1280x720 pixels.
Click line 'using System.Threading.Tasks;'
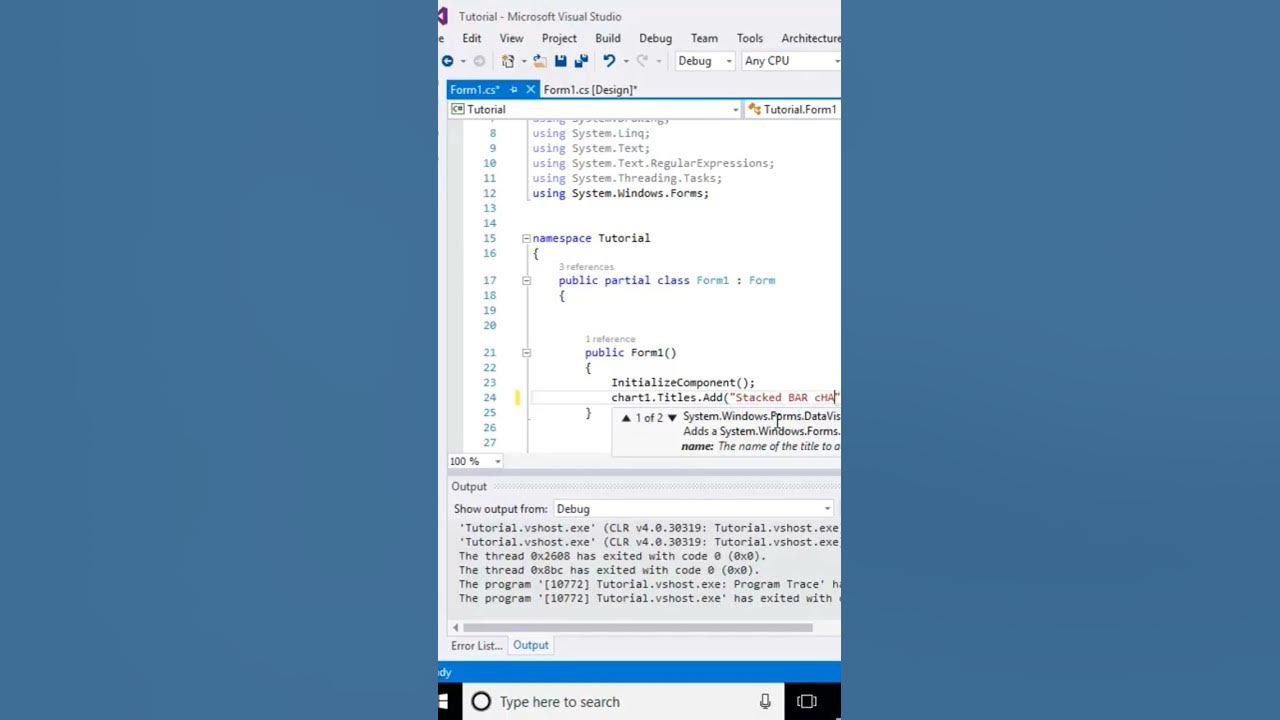627,179
